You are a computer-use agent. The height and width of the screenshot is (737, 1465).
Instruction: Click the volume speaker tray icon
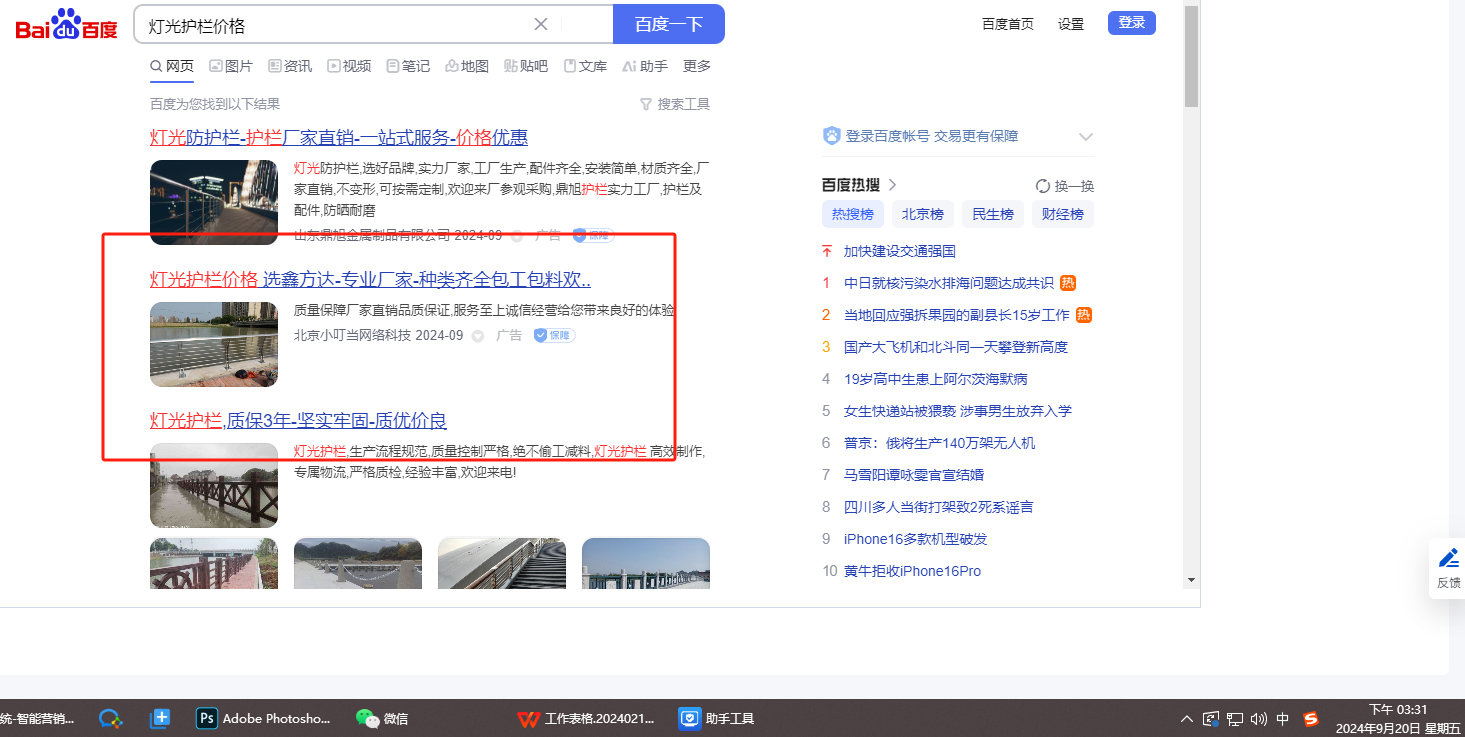point(1259,718)
